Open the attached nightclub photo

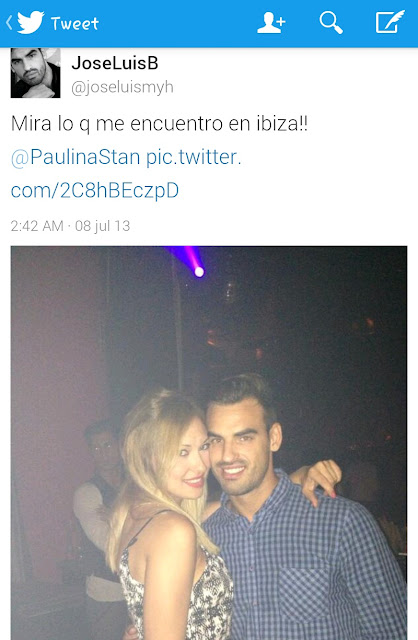209,443
